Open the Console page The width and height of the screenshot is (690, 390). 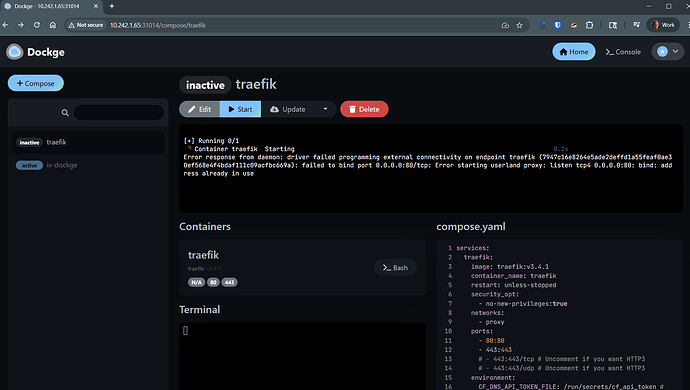coord(623,52)
